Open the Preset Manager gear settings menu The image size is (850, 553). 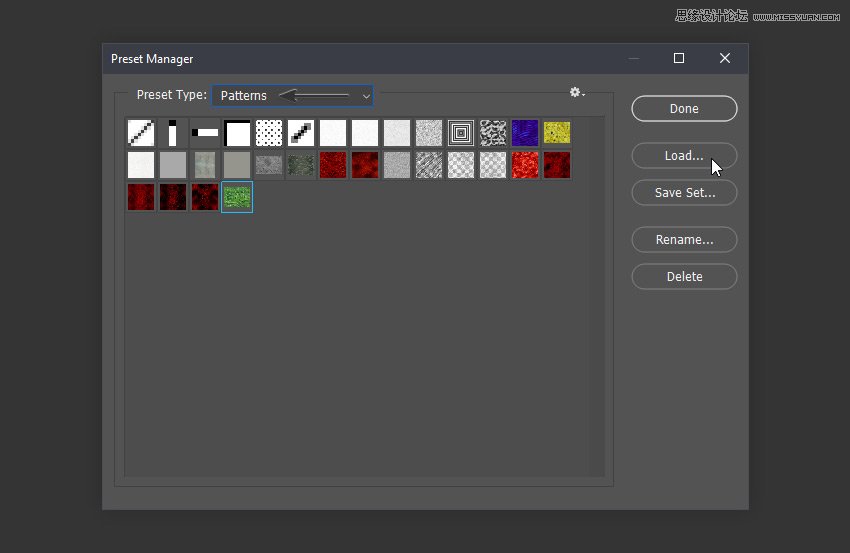(x=576, y=93)
